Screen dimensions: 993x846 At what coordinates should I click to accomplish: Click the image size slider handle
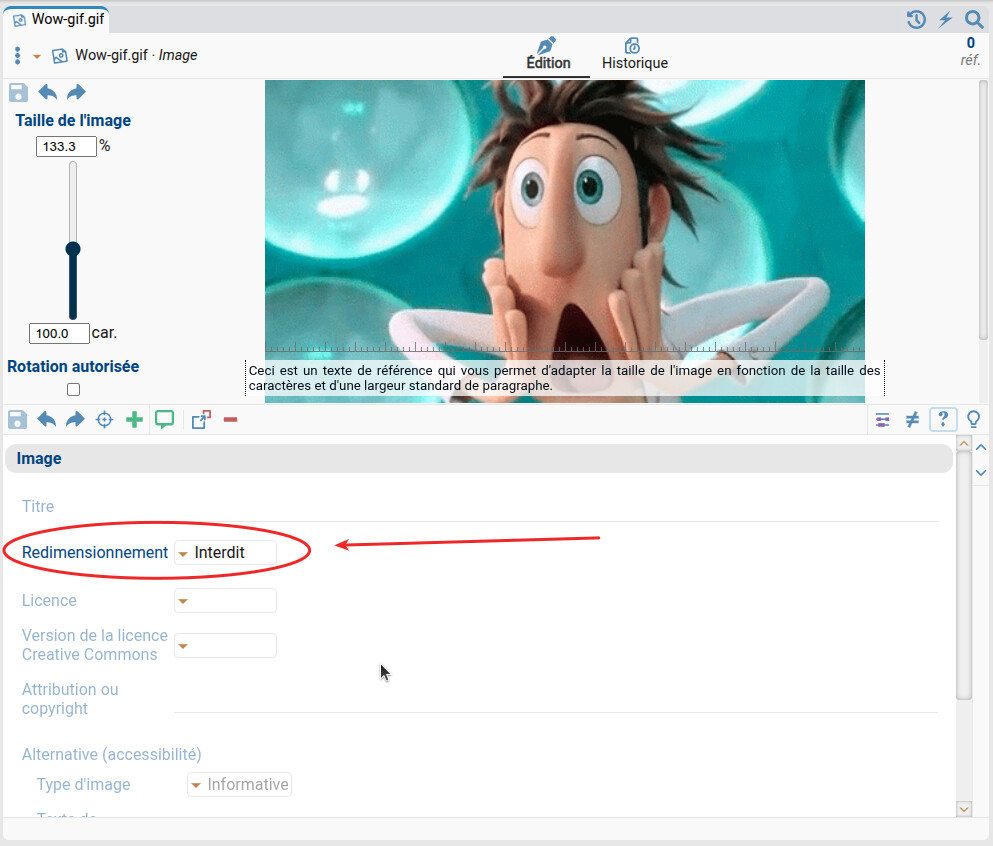click(x=73, y=249)
